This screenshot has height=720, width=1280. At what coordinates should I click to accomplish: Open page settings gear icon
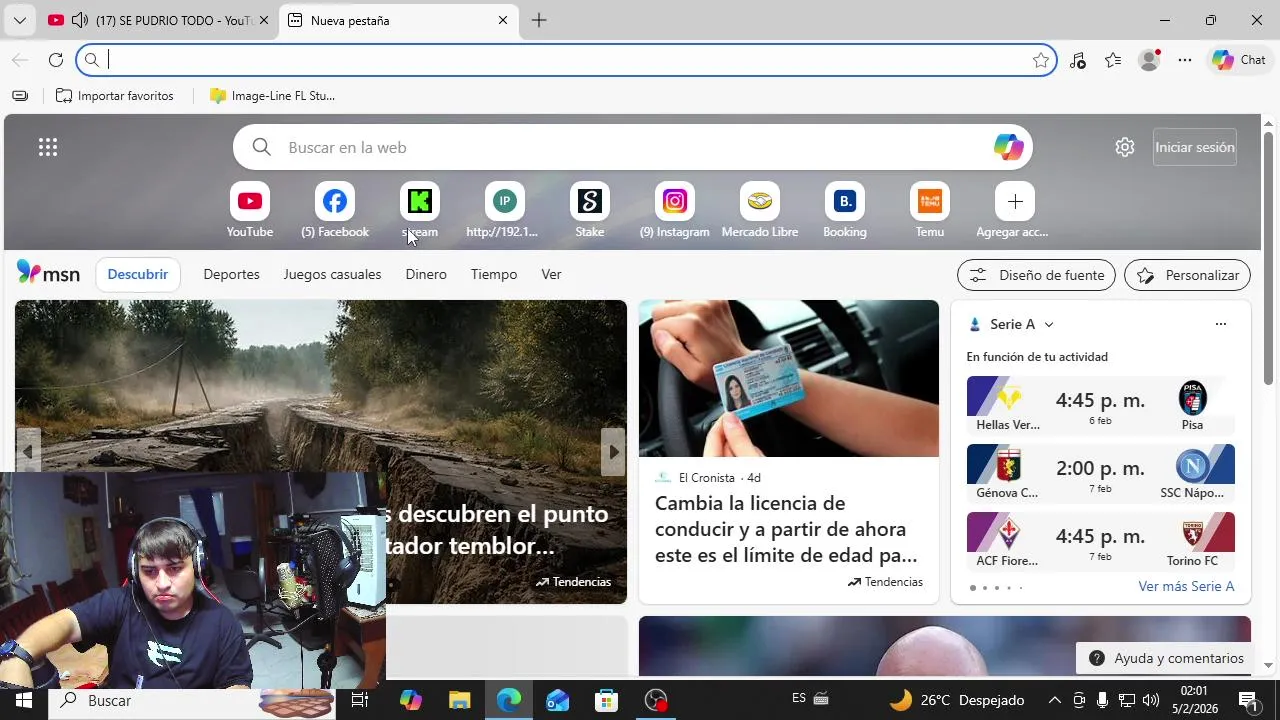pyautogui.click(x=1125, y=147)
